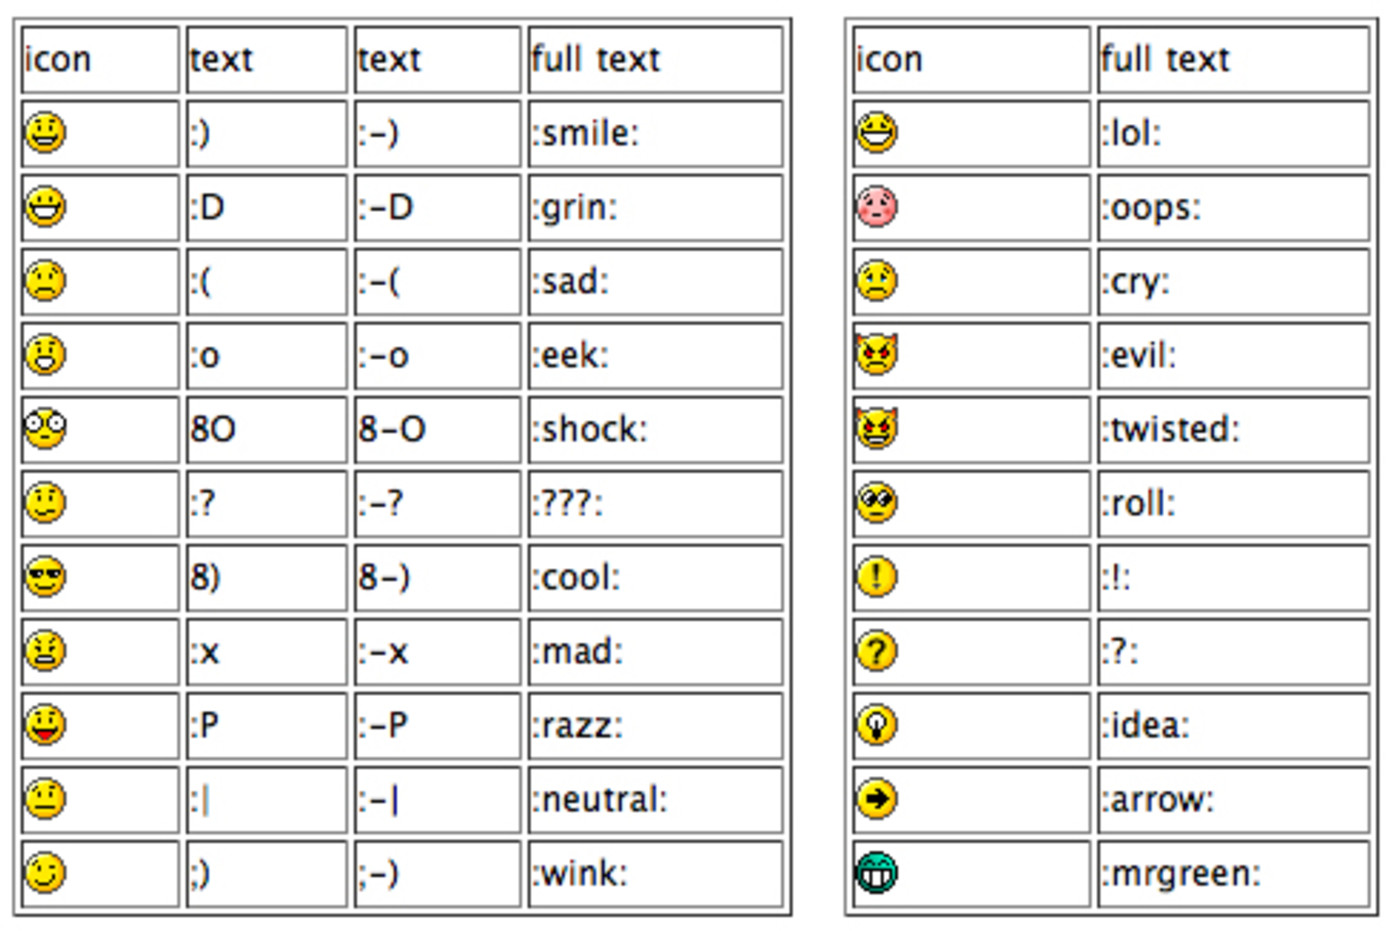Select the 8-O text code cell
This screenshot has height=931, width=1400.
click(x=436, y=429)
